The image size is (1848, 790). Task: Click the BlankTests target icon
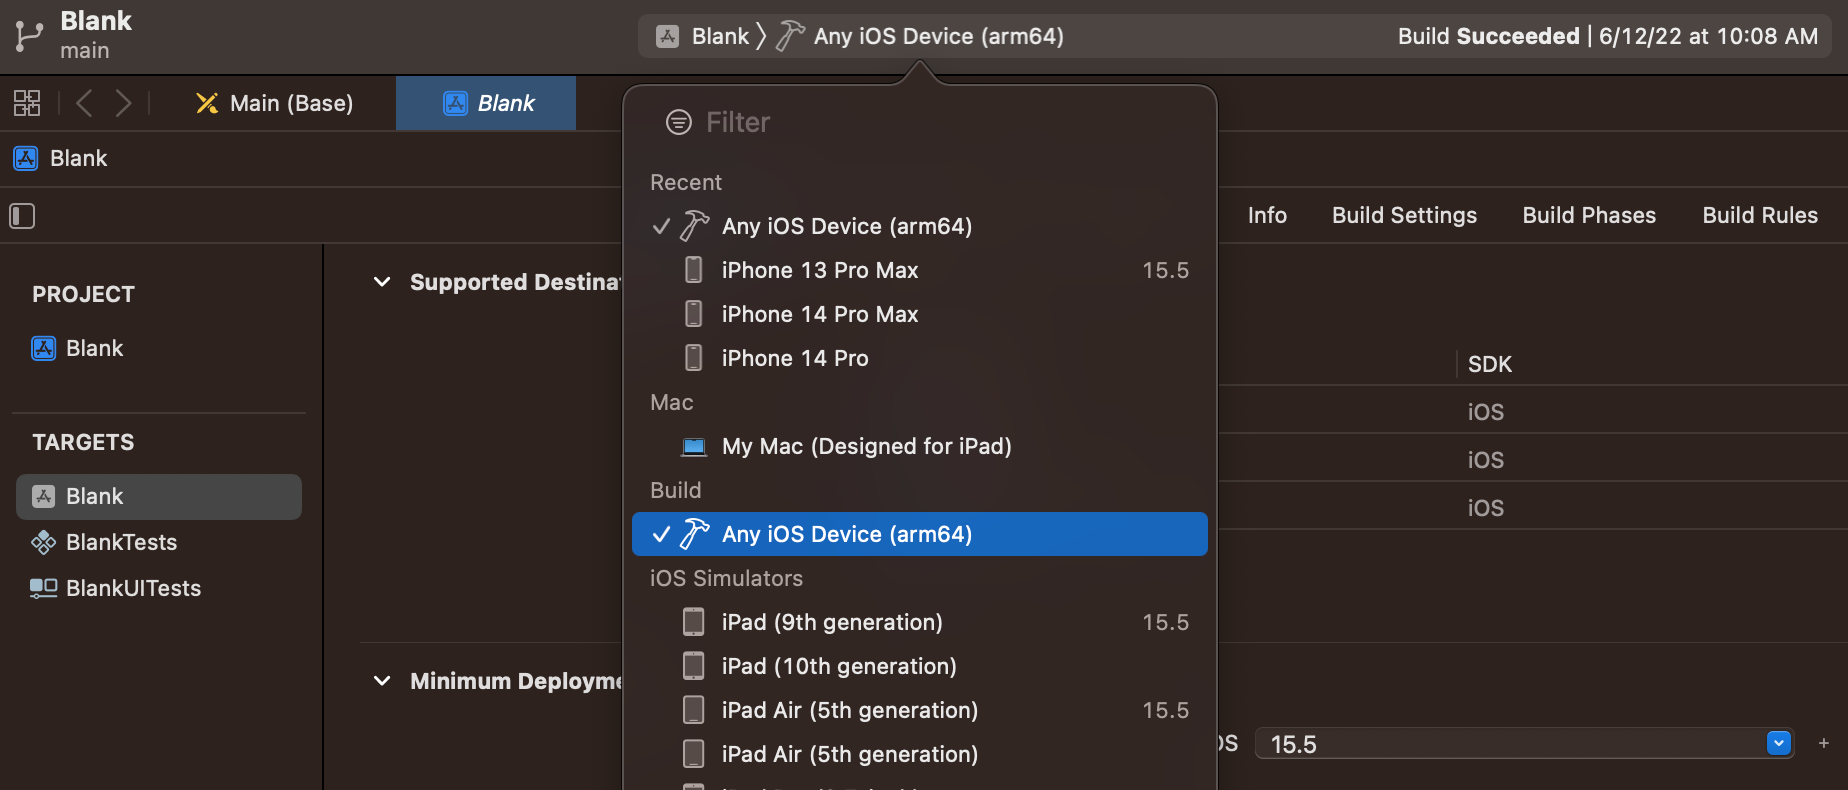[x=43, y=543]
